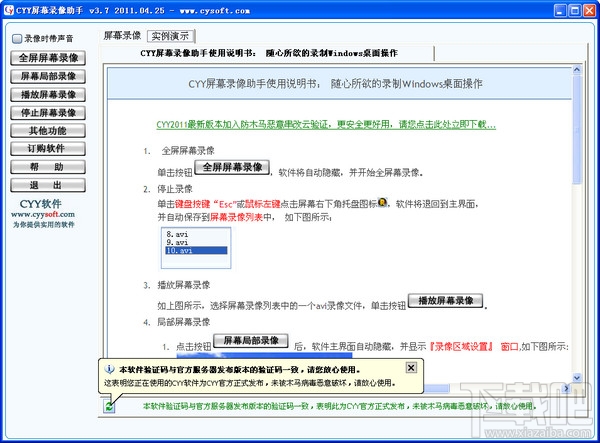Click the scroll down arrow of help page
600x443 pixels.
click(577, 378)
